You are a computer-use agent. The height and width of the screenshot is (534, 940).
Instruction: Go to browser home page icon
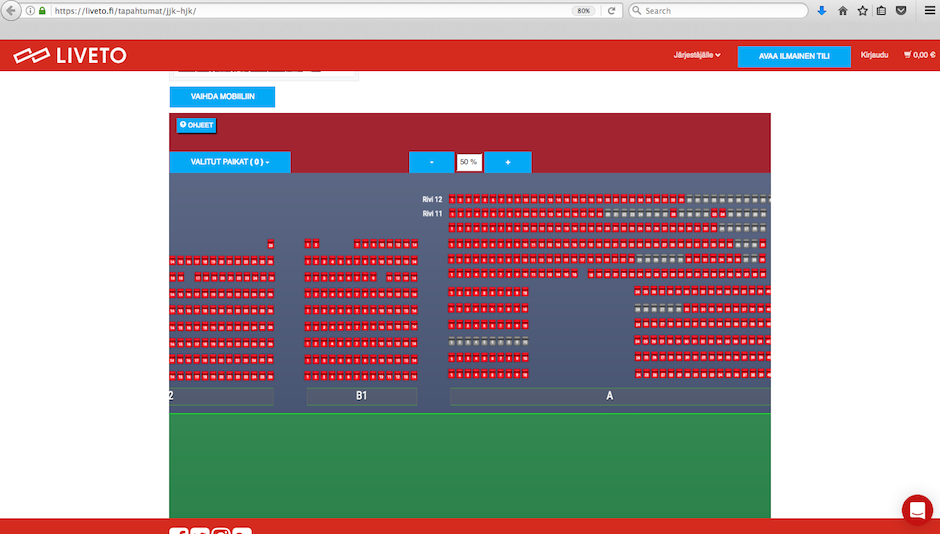point(842,11)
